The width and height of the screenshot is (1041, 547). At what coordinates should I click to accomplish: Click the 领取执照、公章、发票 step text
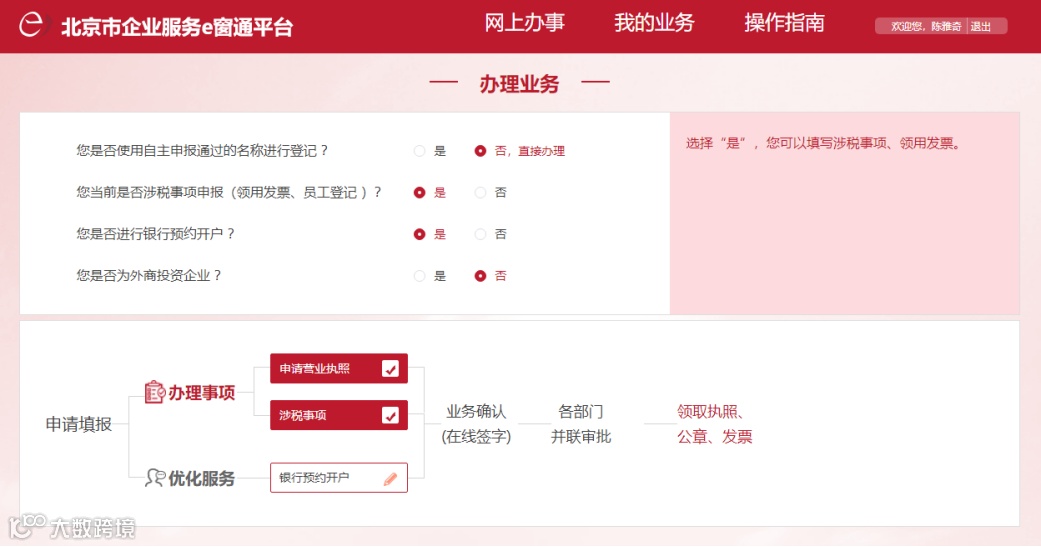714,424
